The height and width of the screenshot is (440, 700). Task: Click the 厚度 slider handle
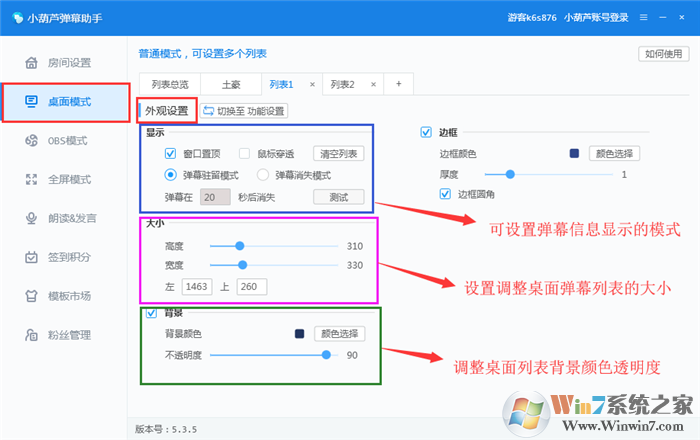510,174
